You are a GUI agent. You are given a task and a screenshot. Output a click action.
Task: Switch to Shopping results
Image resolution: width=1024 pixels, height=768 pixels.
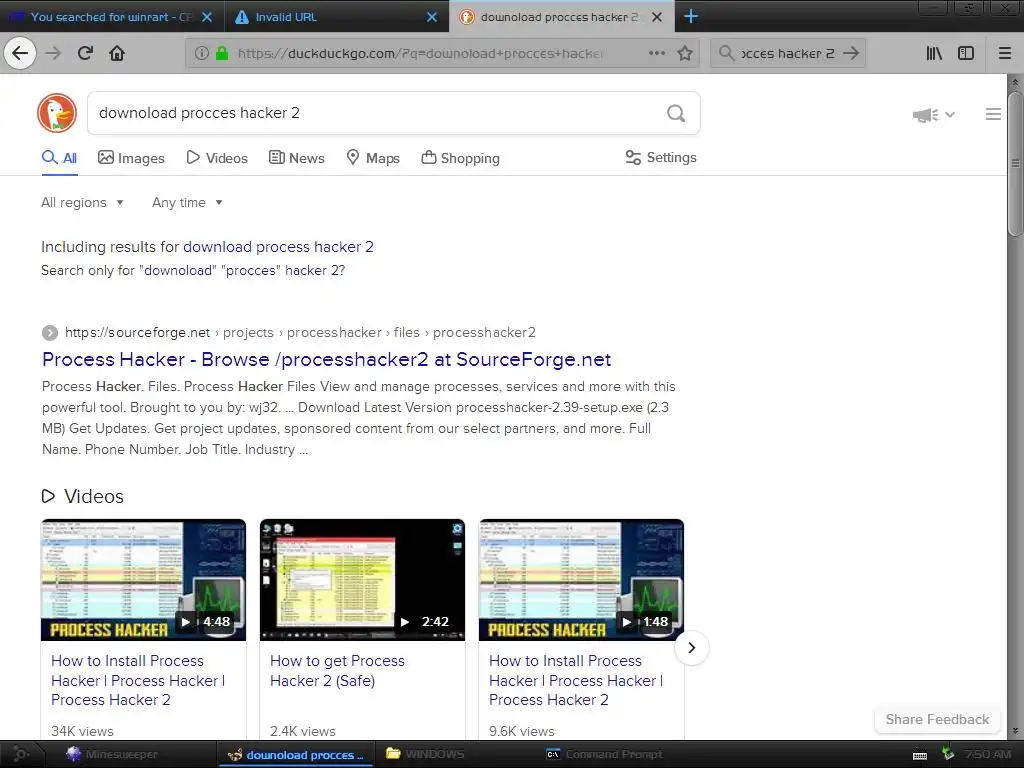point(460,158)
